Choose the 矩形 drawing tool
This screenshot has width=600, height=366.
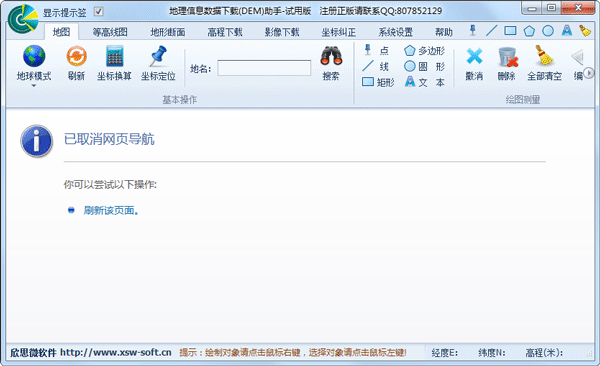point(378,82)
